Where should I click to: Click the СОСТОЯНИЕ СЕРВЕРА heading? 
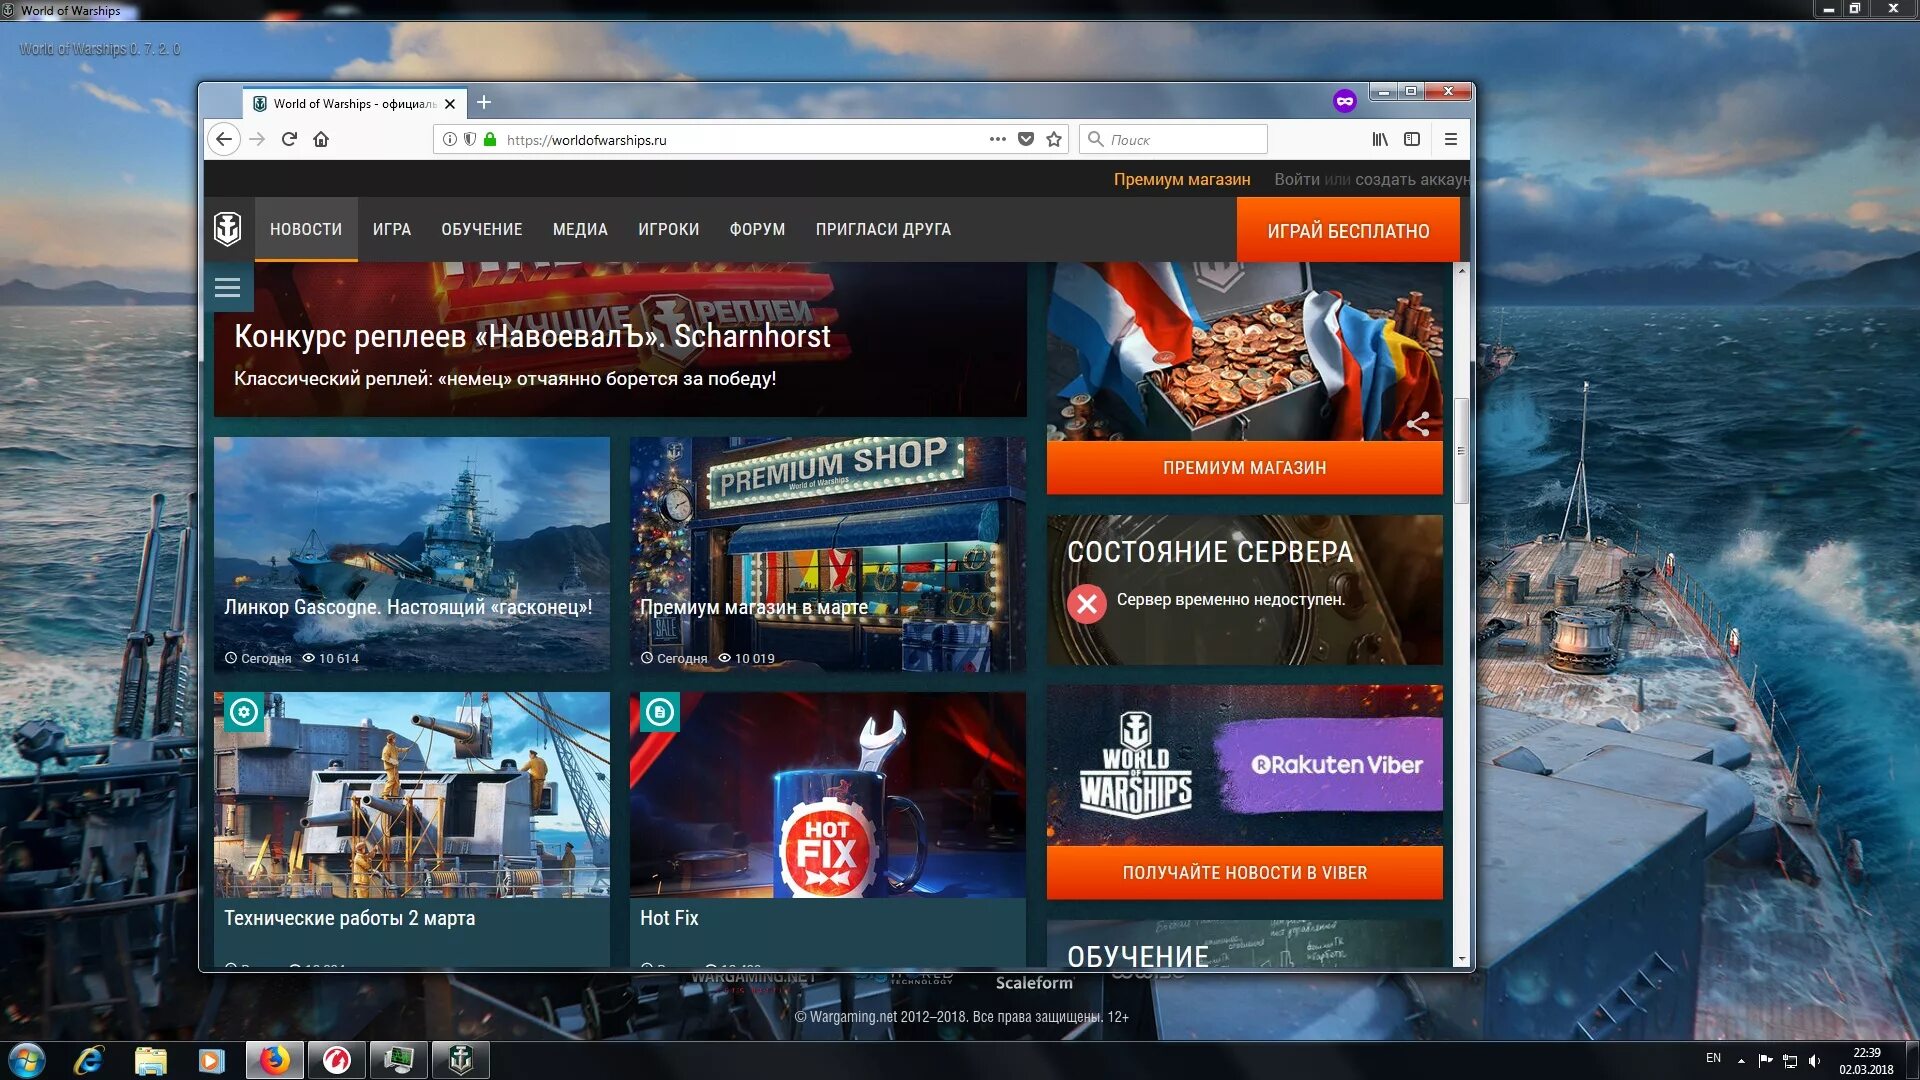tap(1210, 552)
